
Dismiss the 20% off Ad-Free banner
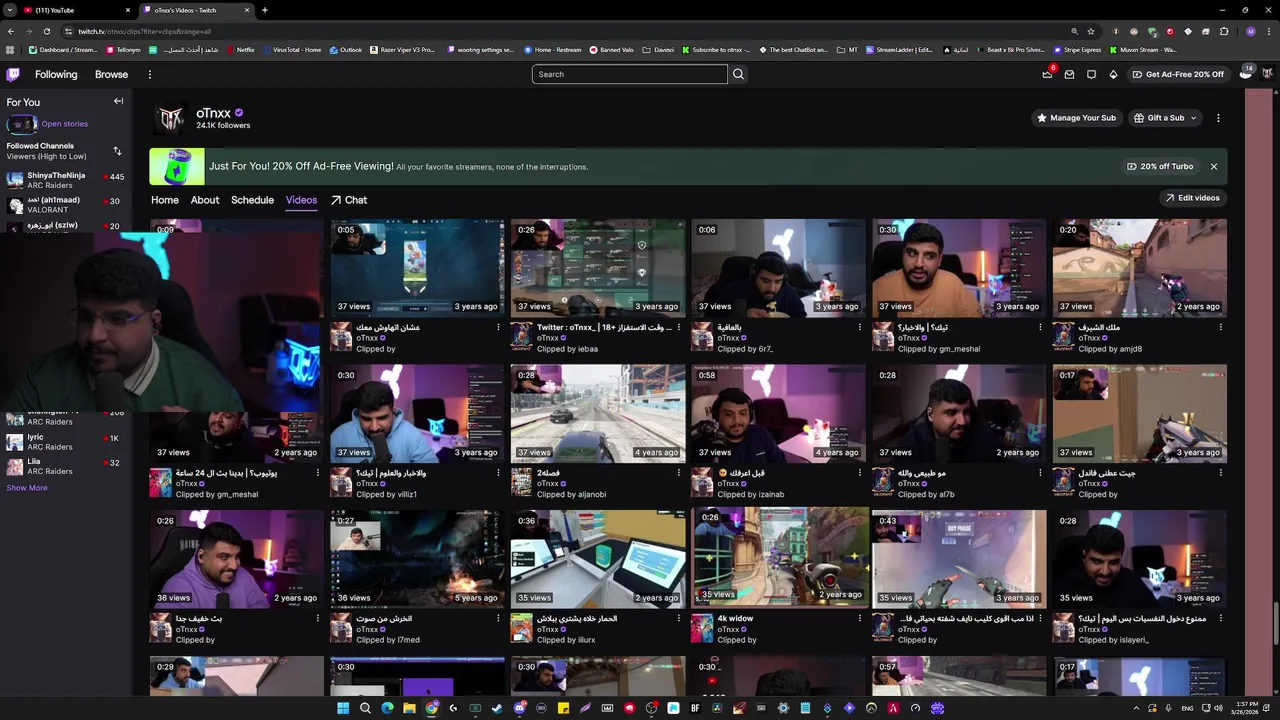coord(1213,167)
